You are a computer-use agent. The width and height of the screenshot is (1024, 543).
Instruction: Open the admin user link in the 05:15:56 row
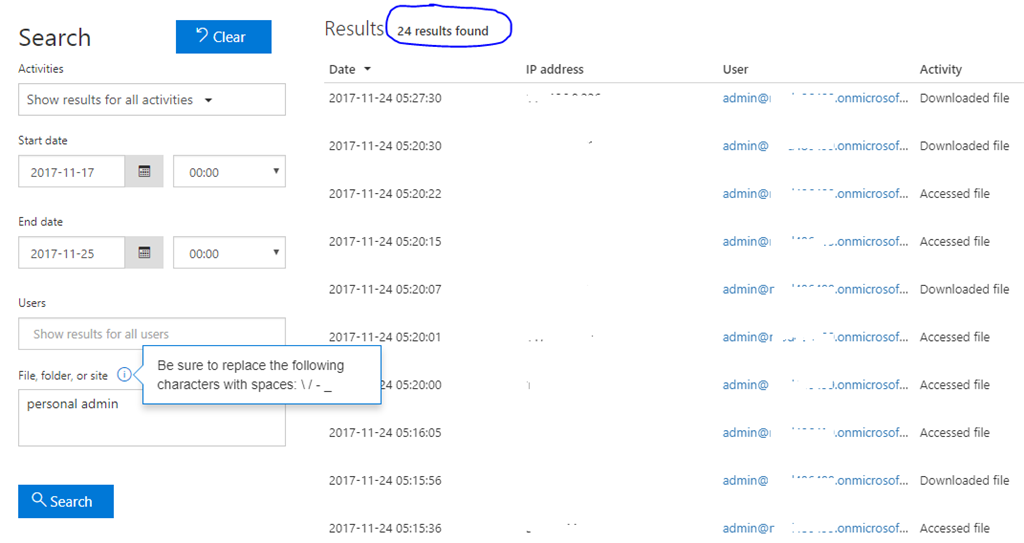click(x=815, y=480)
